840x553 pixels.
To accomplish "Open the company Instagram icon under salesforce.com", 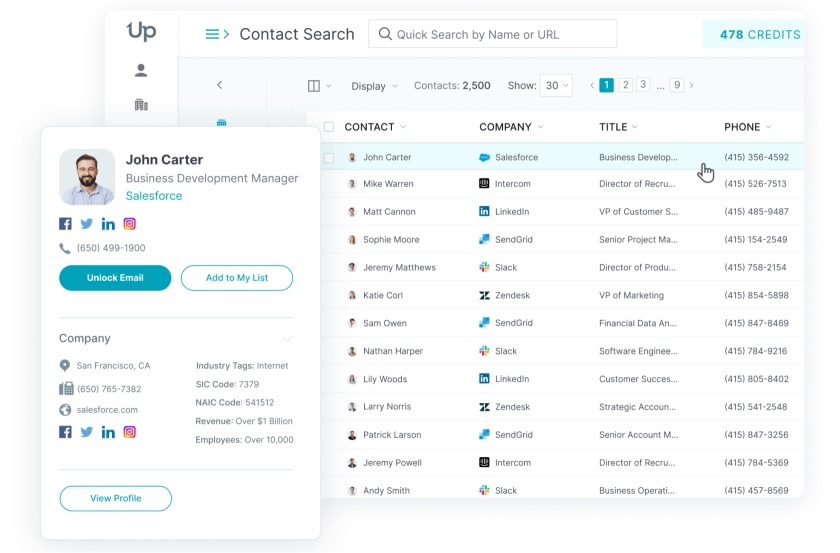I will pyautogui.click(x=130, y=432).
